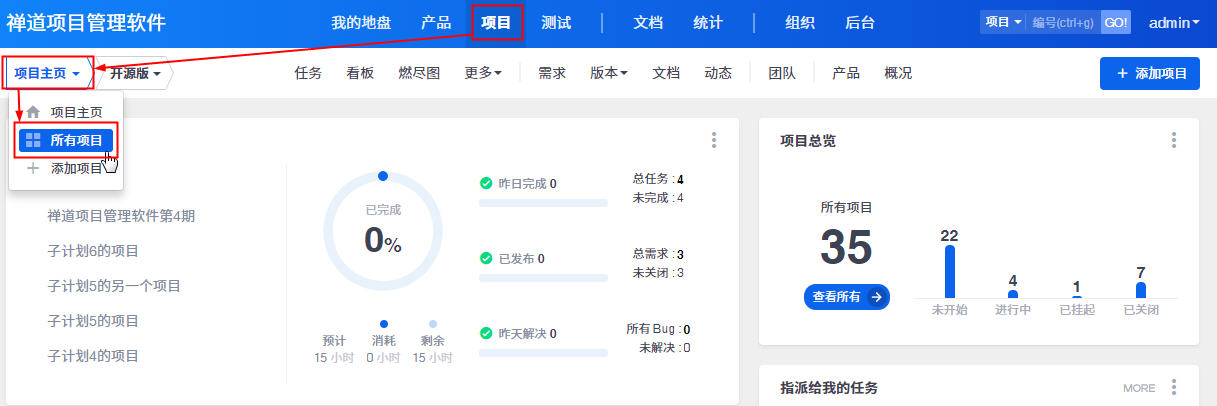Open 统计 in top navigation
The image size is (1217, 406).
coord(708,23)
